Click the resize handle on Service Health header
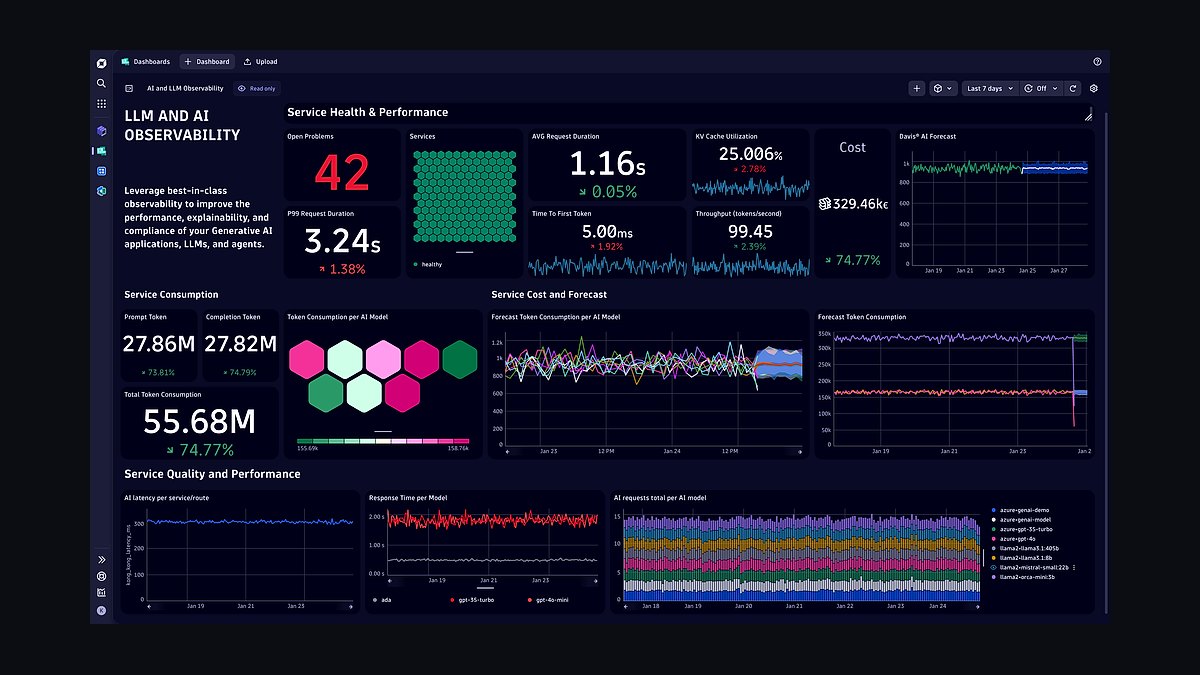 coord(1088,116)
